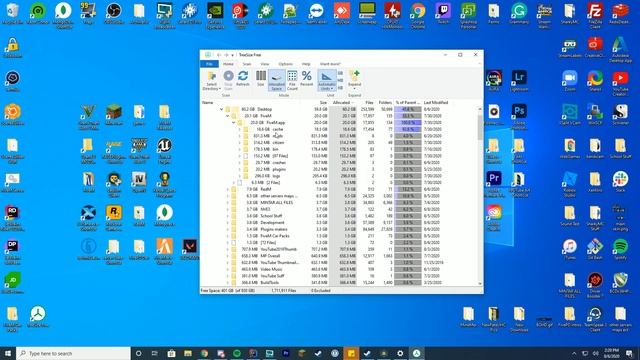Open the Slack desktop icon

pyautogui.click(x=620, y=182)
